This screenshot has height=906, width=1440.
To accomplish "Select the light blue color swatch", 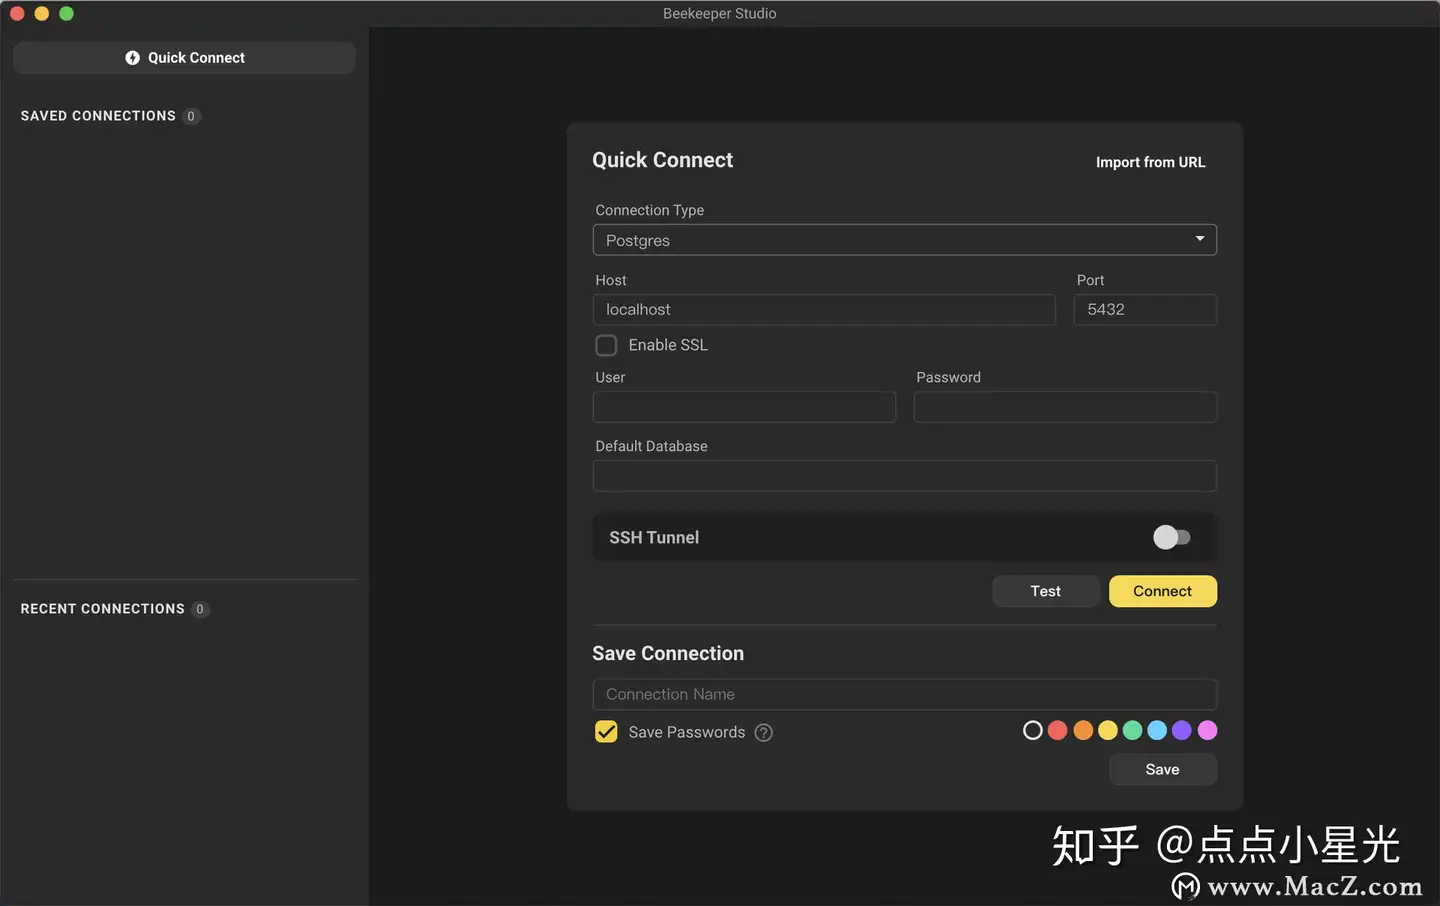I will click(x=1157, y=731).
